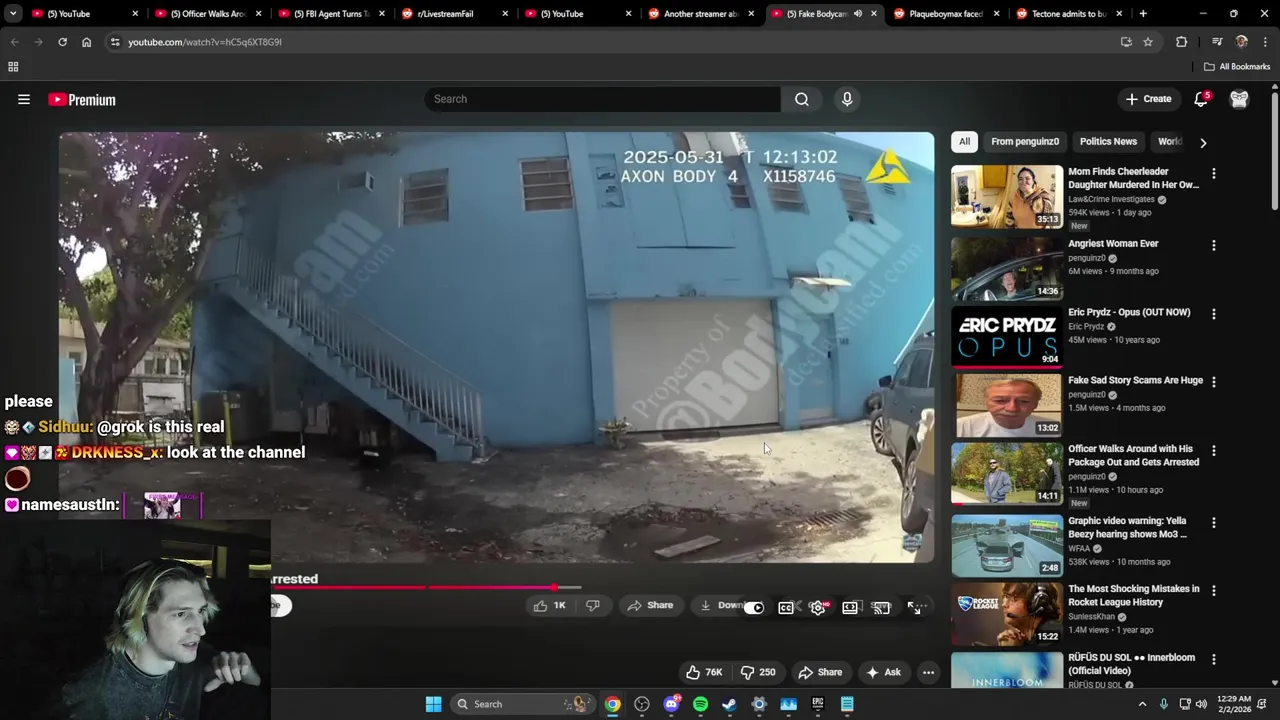Open Discord from the taskbar
This screenshot has height=720, width=1280.
coord(671,704)
